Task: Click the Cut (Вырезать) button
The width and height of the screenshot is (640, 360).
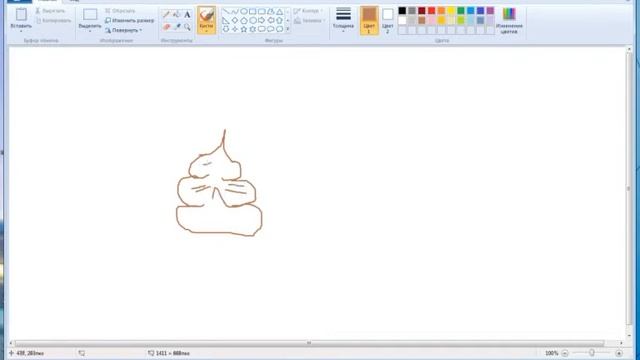Action: [x=50, y=11]
